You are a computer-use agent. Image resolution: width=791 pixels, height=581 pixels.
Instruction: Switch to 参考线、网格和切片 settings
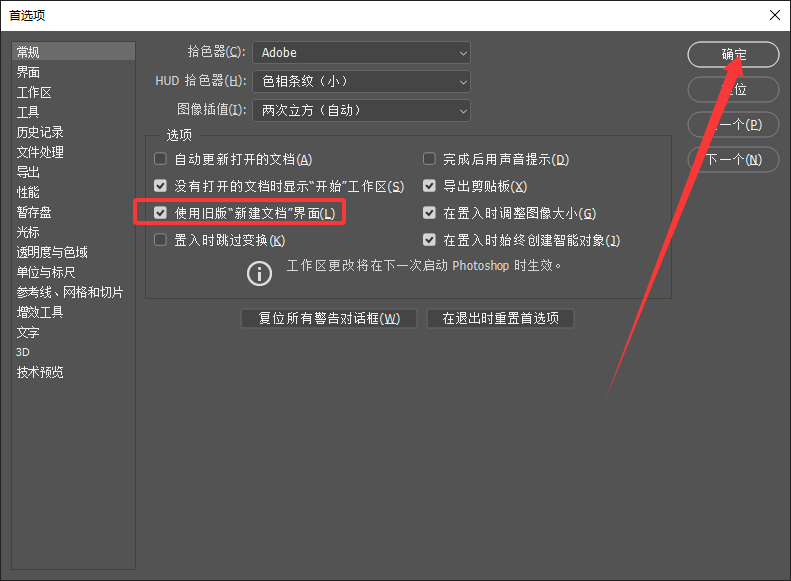[x=74, y=292]
